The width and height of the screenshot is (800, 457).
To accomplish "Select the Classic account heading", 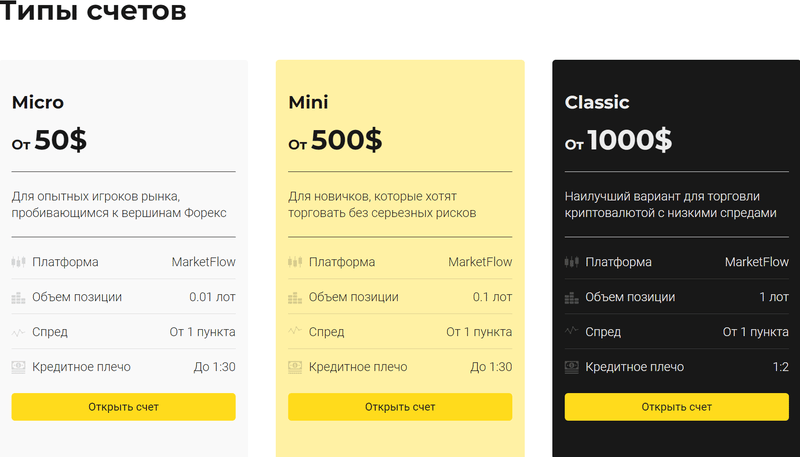I will 597,103.
